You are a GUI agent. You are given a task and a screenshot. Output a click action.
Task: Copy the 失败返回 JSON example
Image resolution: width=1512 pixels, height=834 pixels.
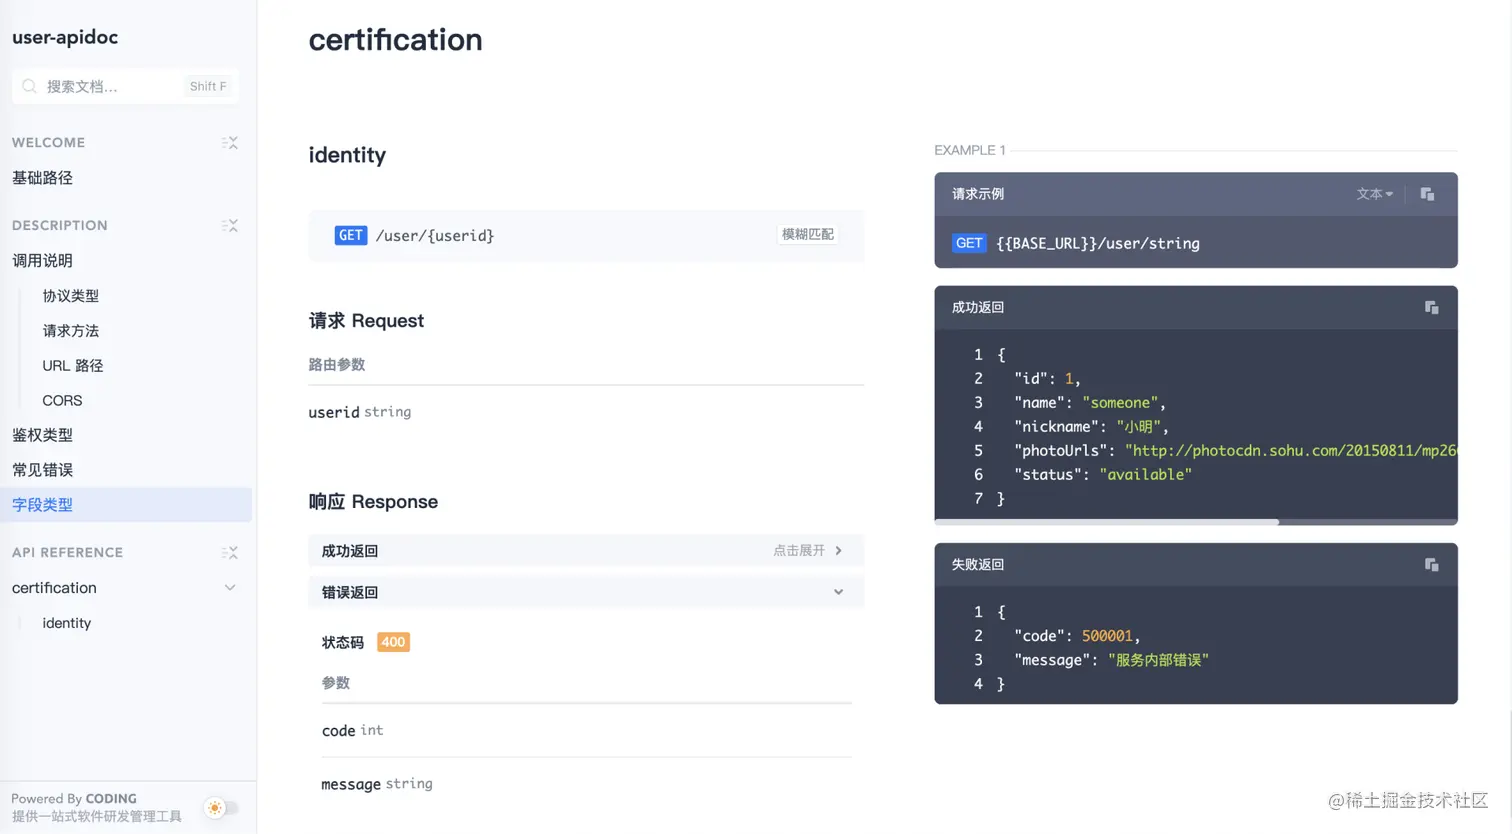1431,565
